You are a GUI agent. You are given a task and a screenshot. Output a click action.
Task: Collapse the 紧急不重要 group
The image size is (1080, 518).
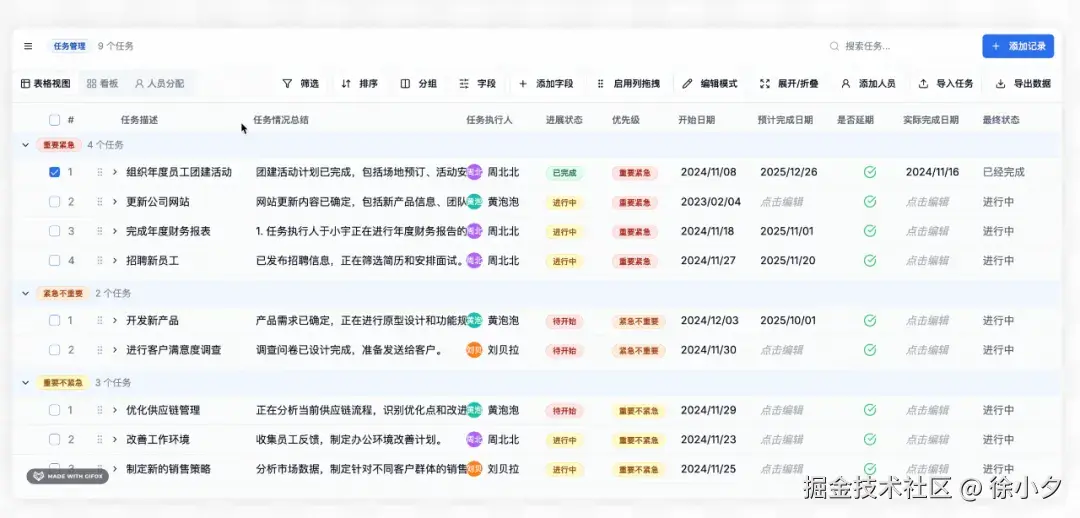(25, 293)
